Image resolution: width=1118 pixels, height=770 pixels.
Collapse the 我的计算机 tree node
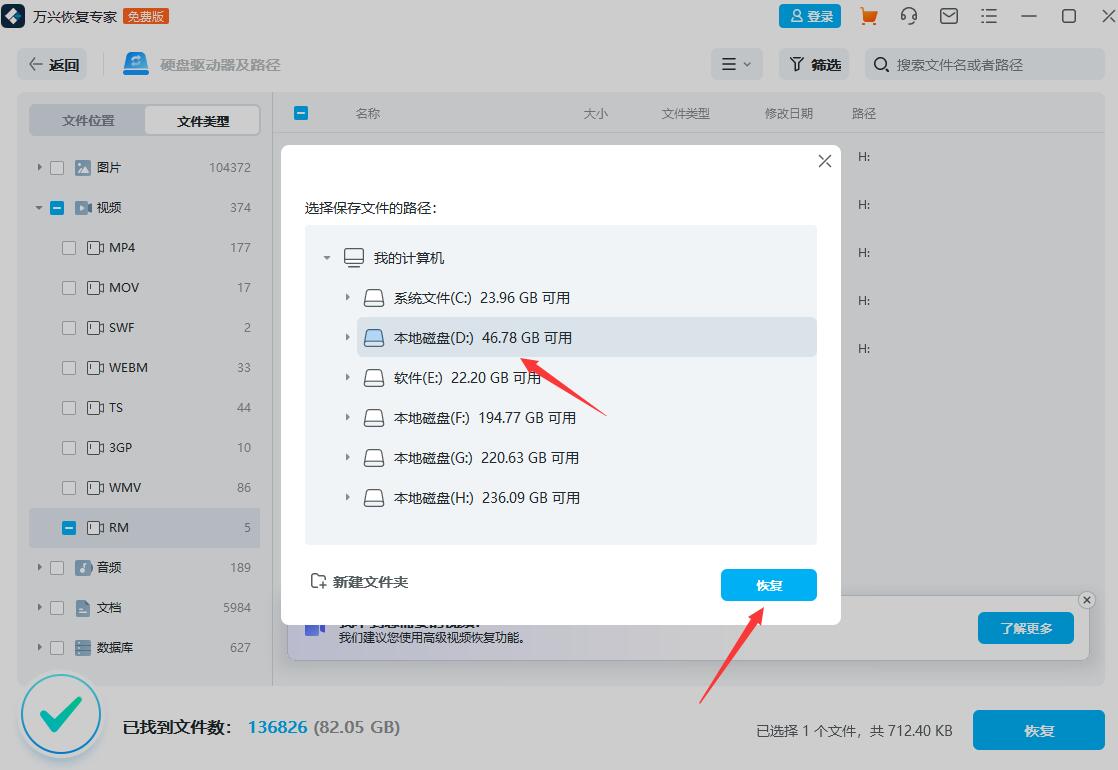pos(326,257)
